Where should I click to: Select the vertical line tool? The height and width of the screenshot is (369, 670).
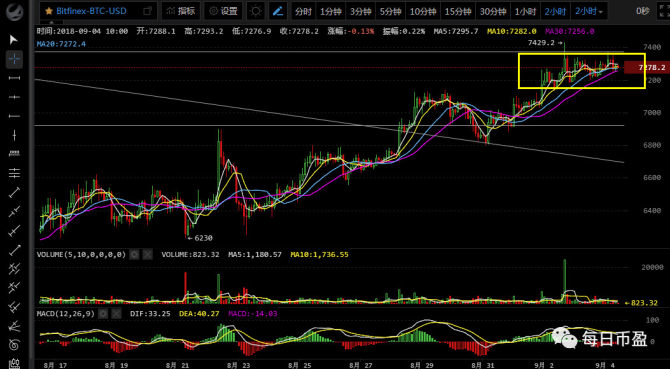(x=14, y=135)
